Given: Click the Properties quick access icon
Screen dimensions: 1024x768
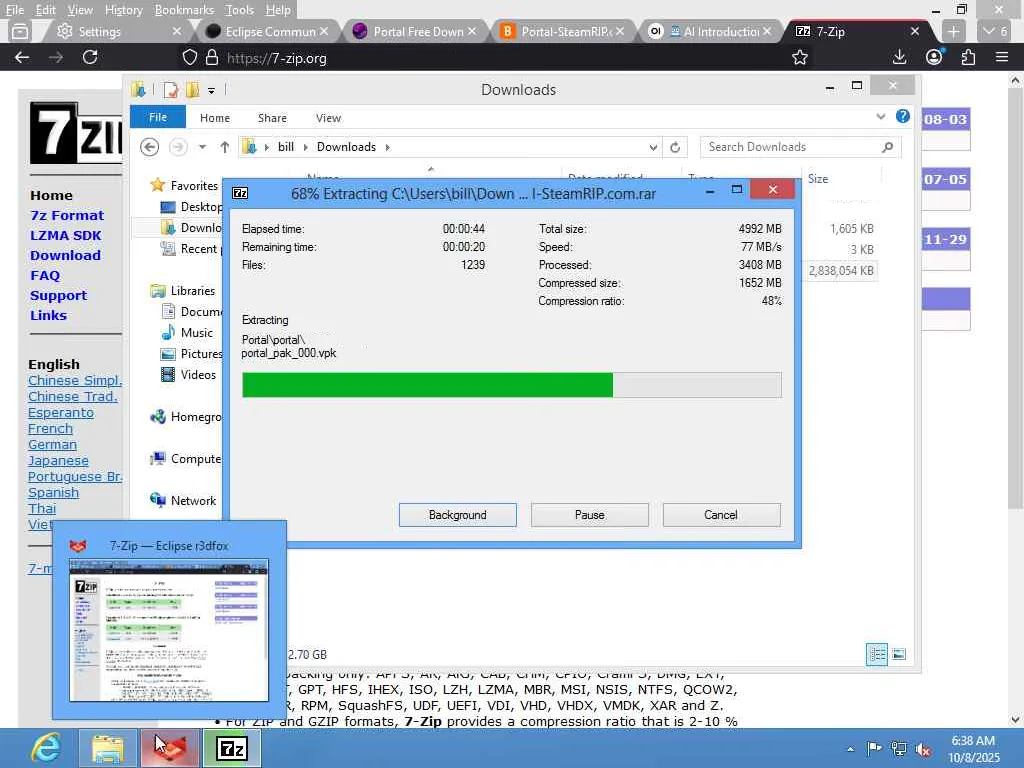Looking at the screenshot, I should 171,90.
